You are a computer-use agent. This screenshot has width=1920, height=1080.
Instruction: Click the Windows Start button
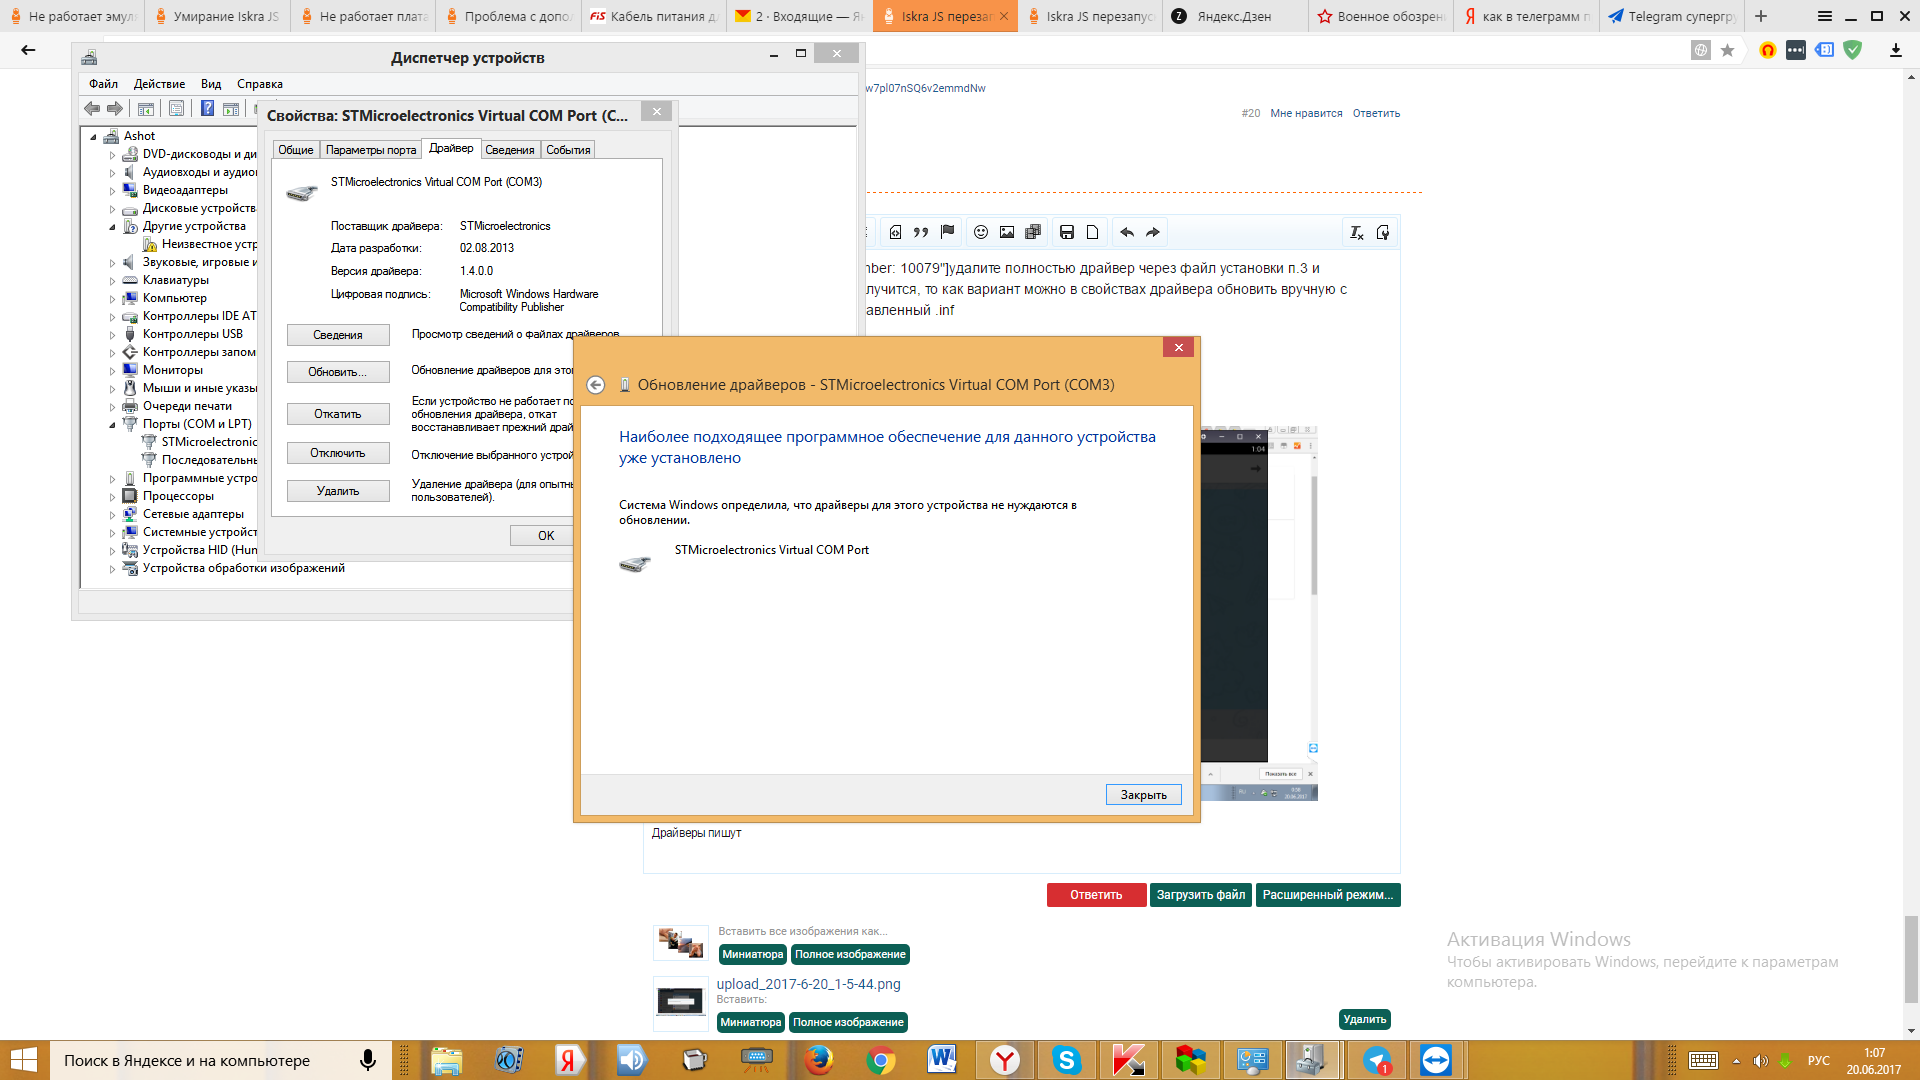point(24,1060)
